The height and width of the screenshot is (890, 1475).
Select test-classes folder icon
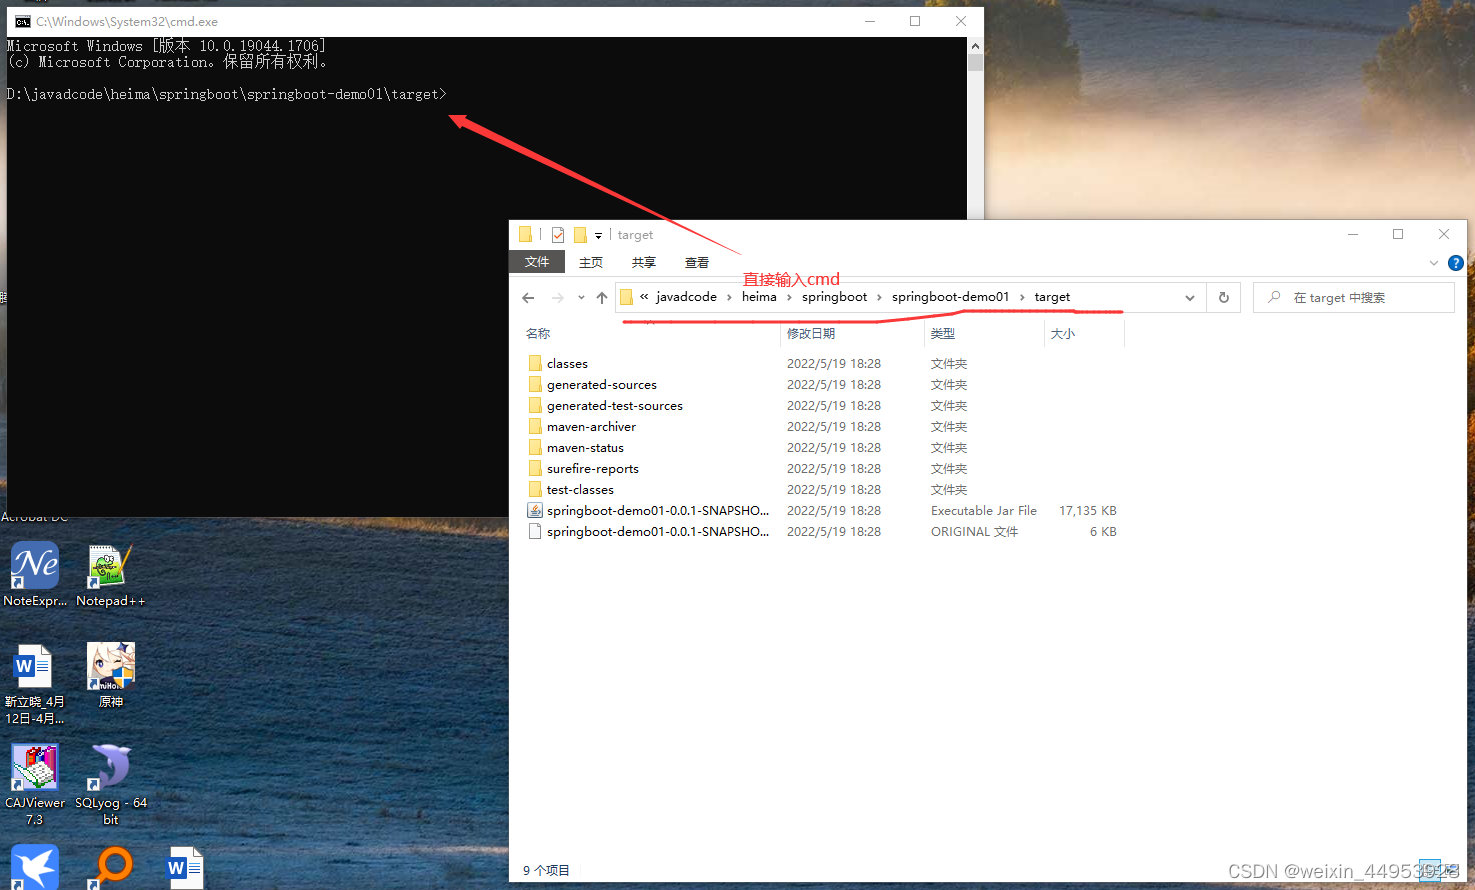coord(535,489)
